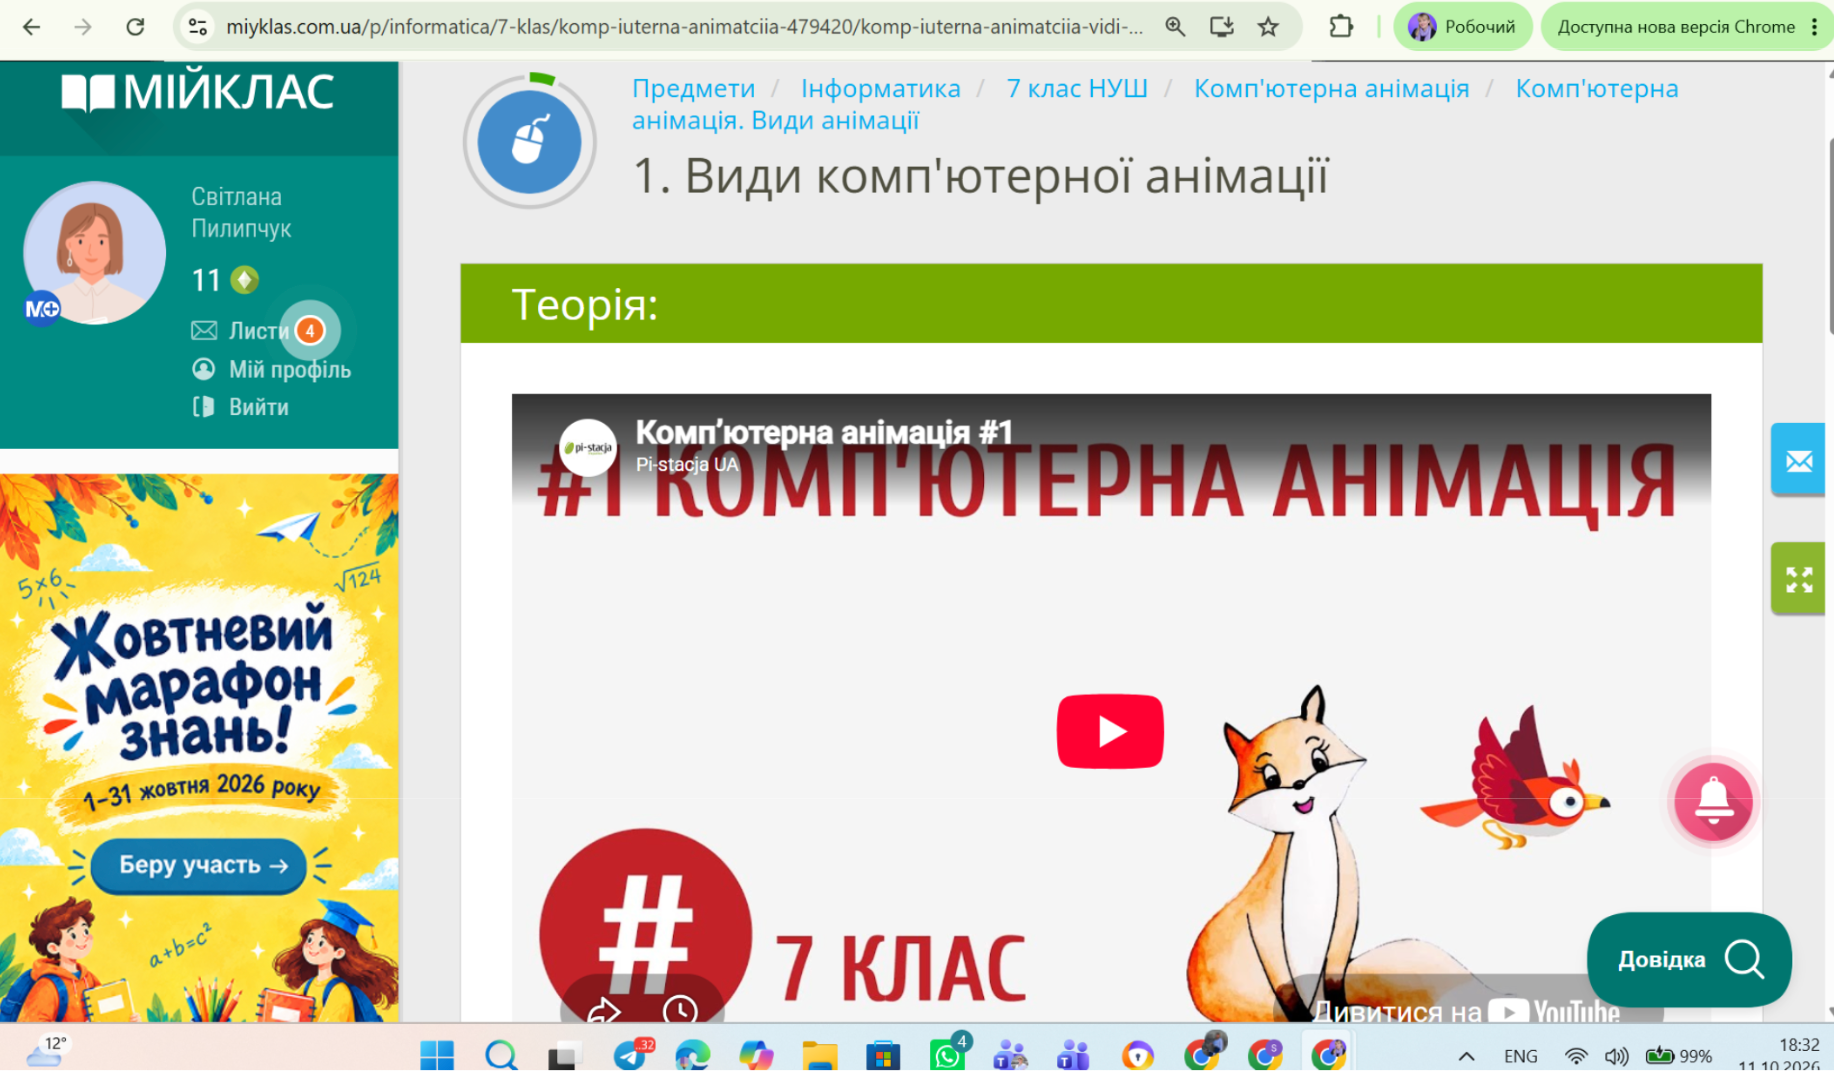1834x1072 pixels.
Task: Open the Довідка help search
Action: (x=1689, y=959)
